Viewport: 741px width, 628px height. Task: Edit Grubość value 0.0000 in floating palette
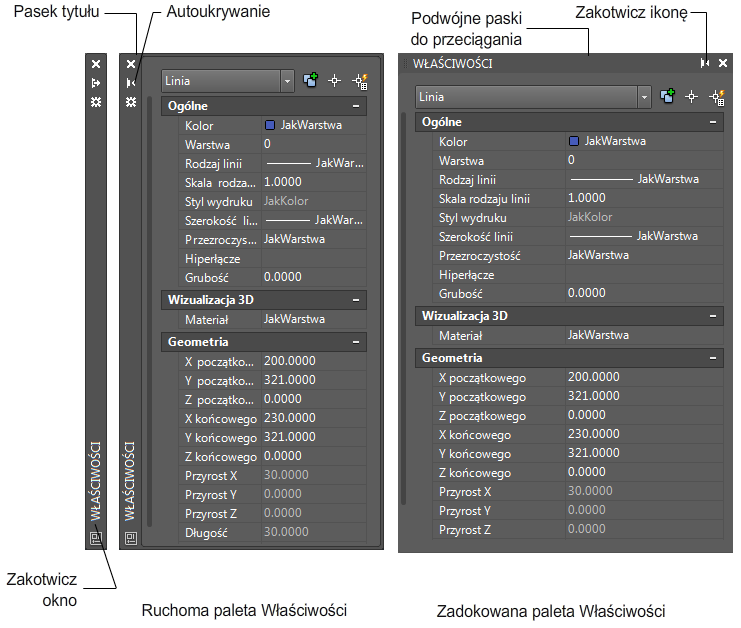click(x=314, y=277)
